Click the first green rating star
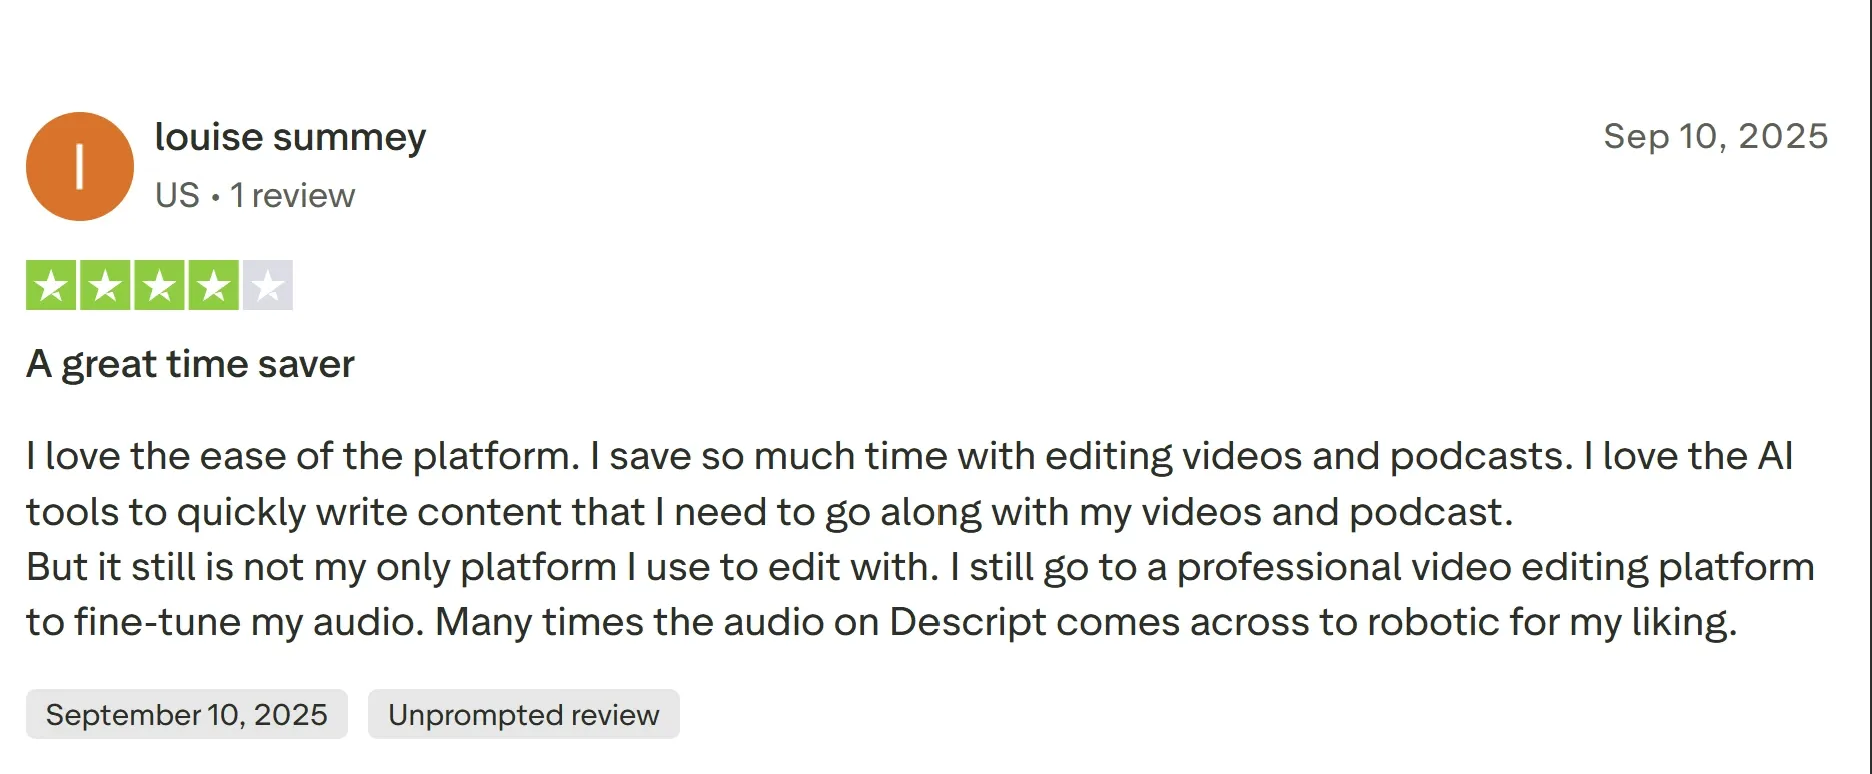 point(51,285)
